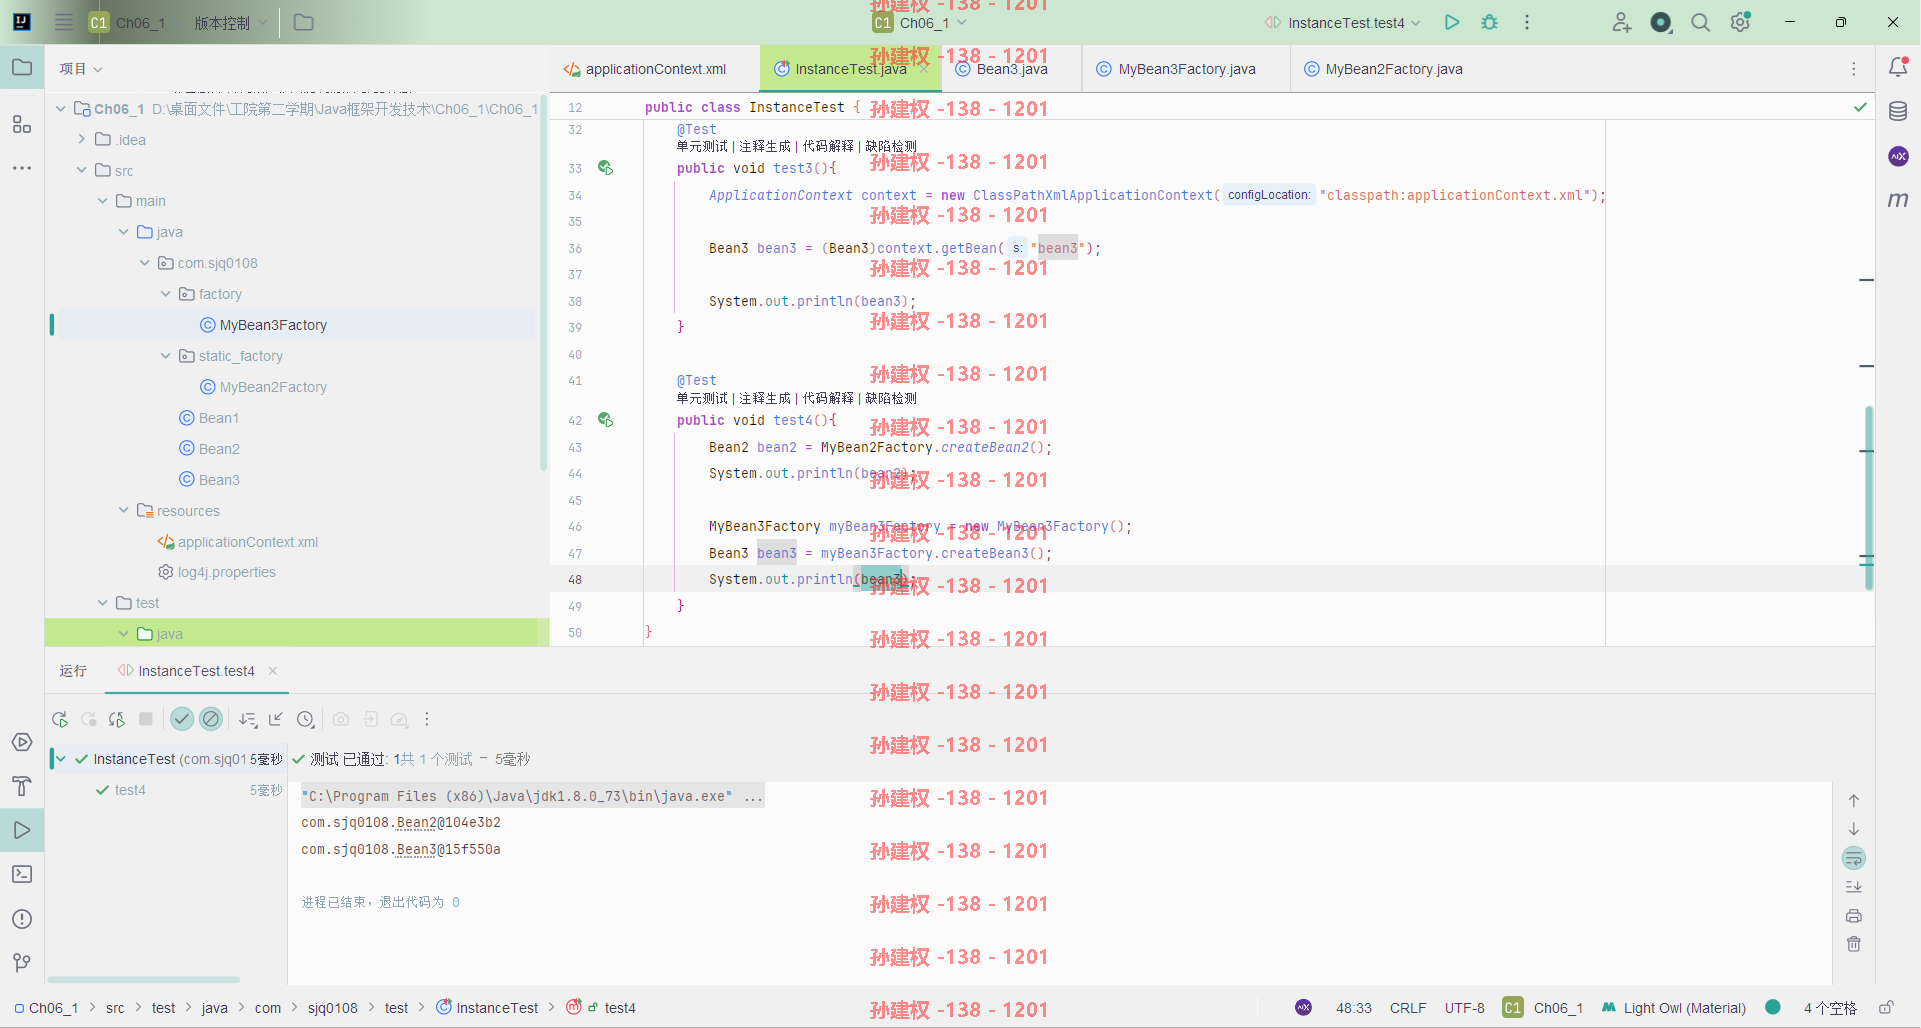Open the 版本控制 dropdown

(x=231, y=22)
